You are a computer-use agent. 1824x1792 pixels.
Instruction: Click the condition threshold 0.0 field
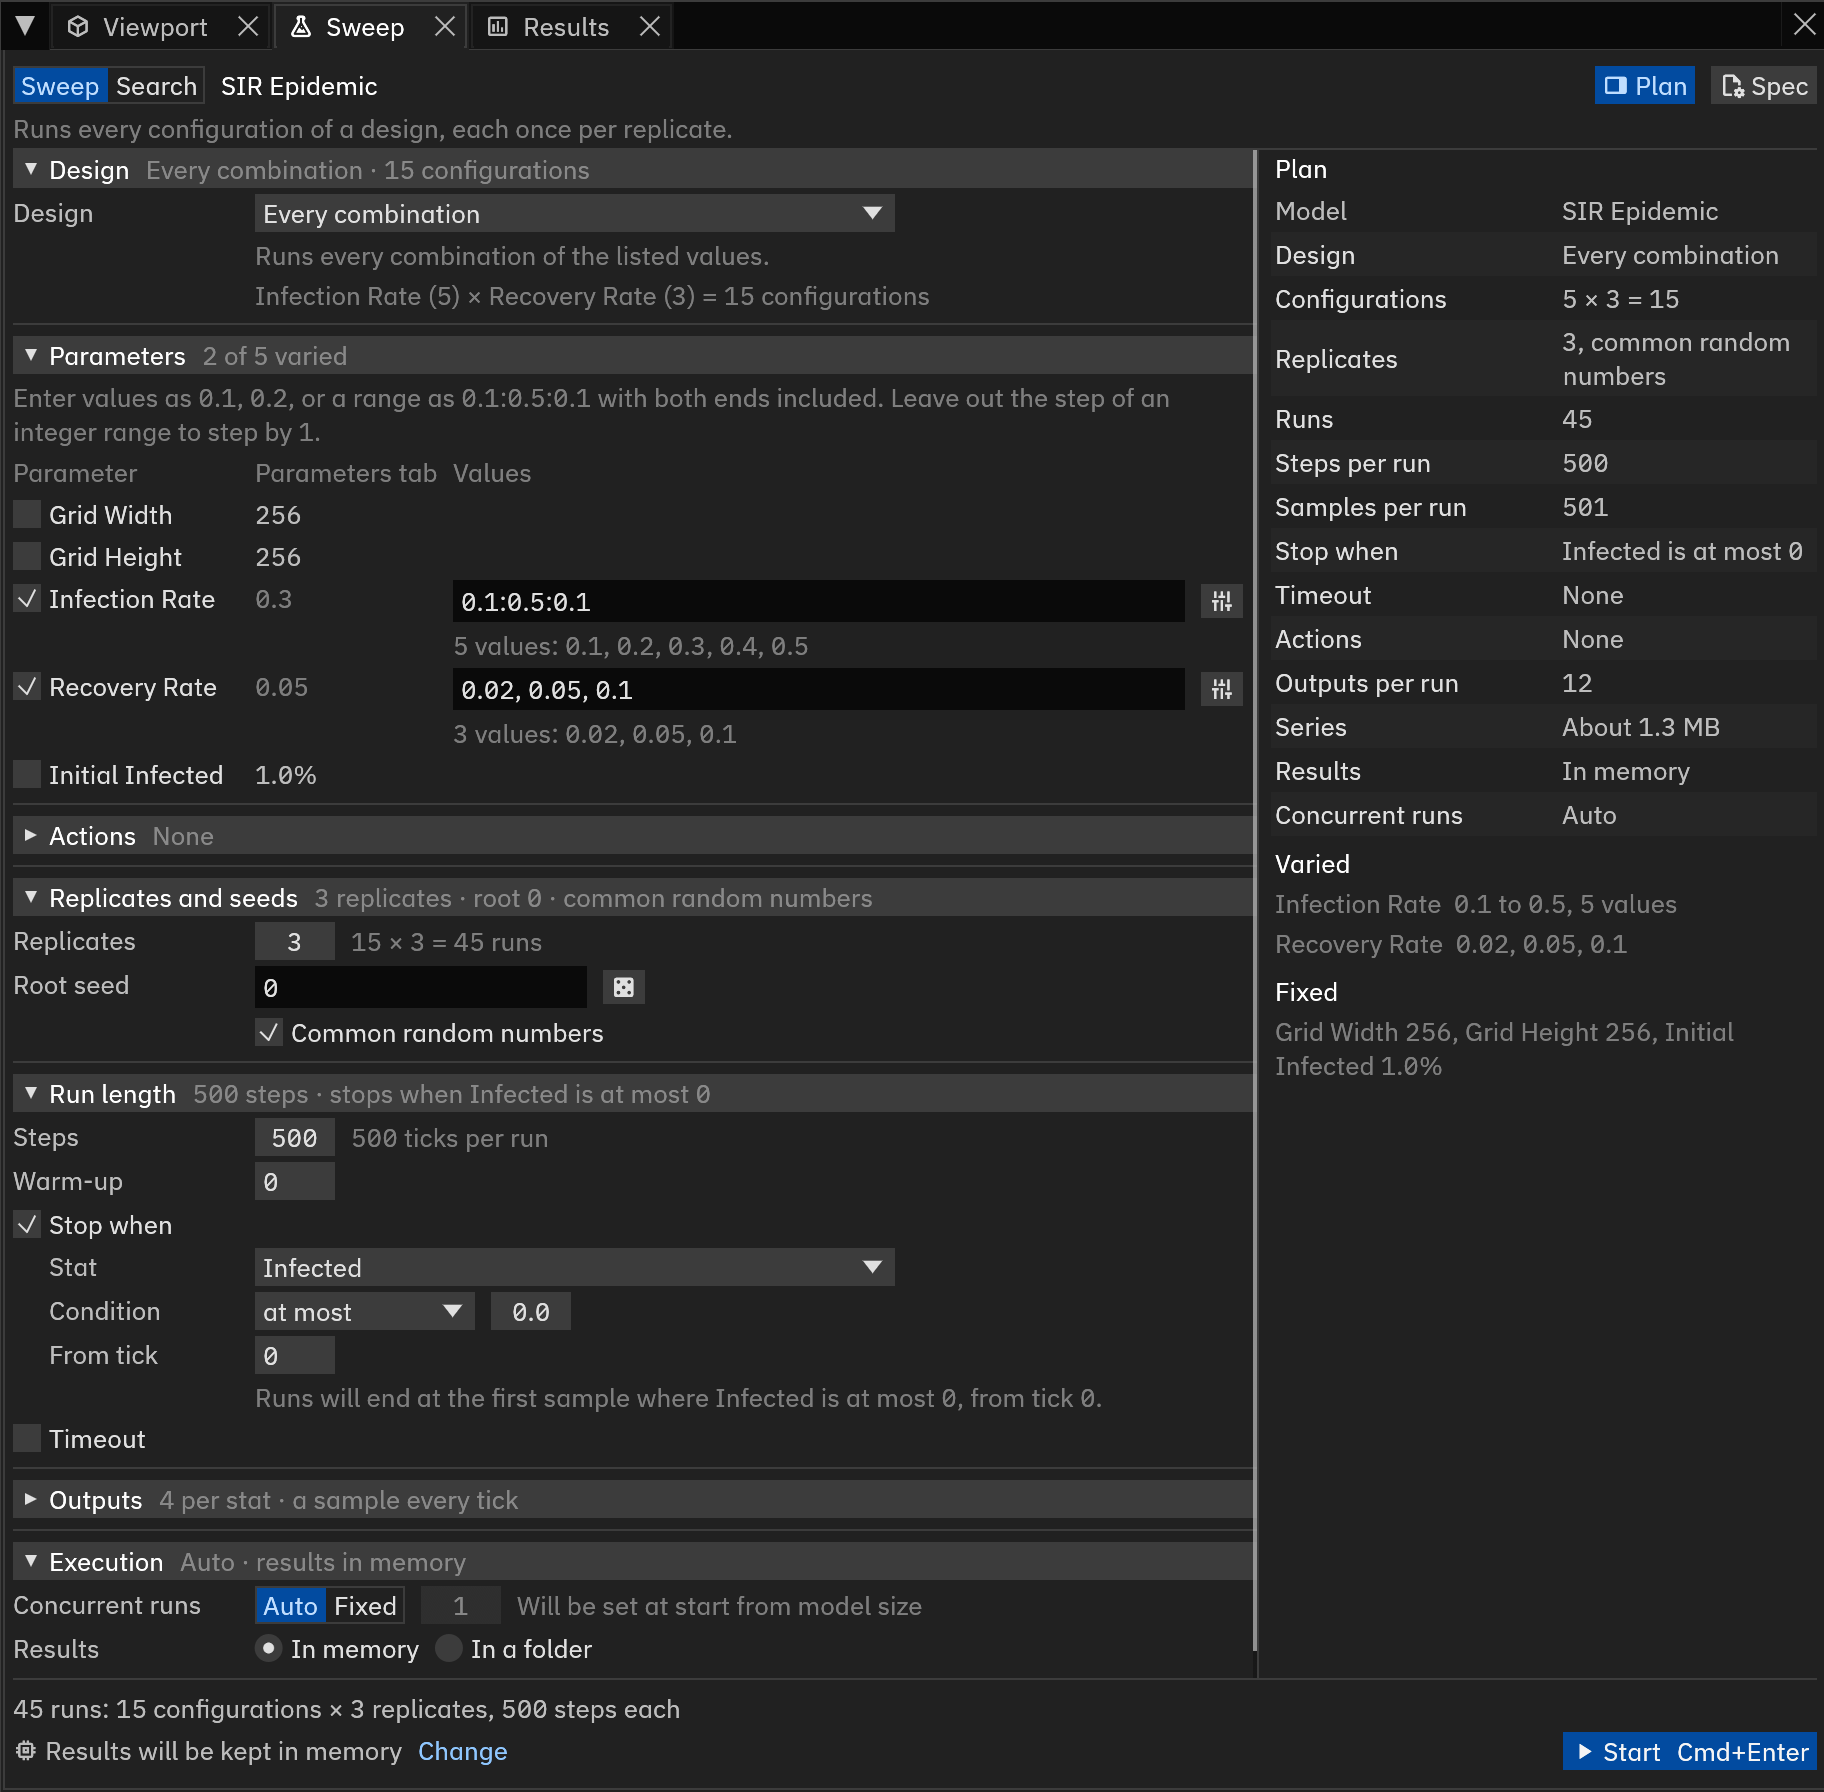530,1312
